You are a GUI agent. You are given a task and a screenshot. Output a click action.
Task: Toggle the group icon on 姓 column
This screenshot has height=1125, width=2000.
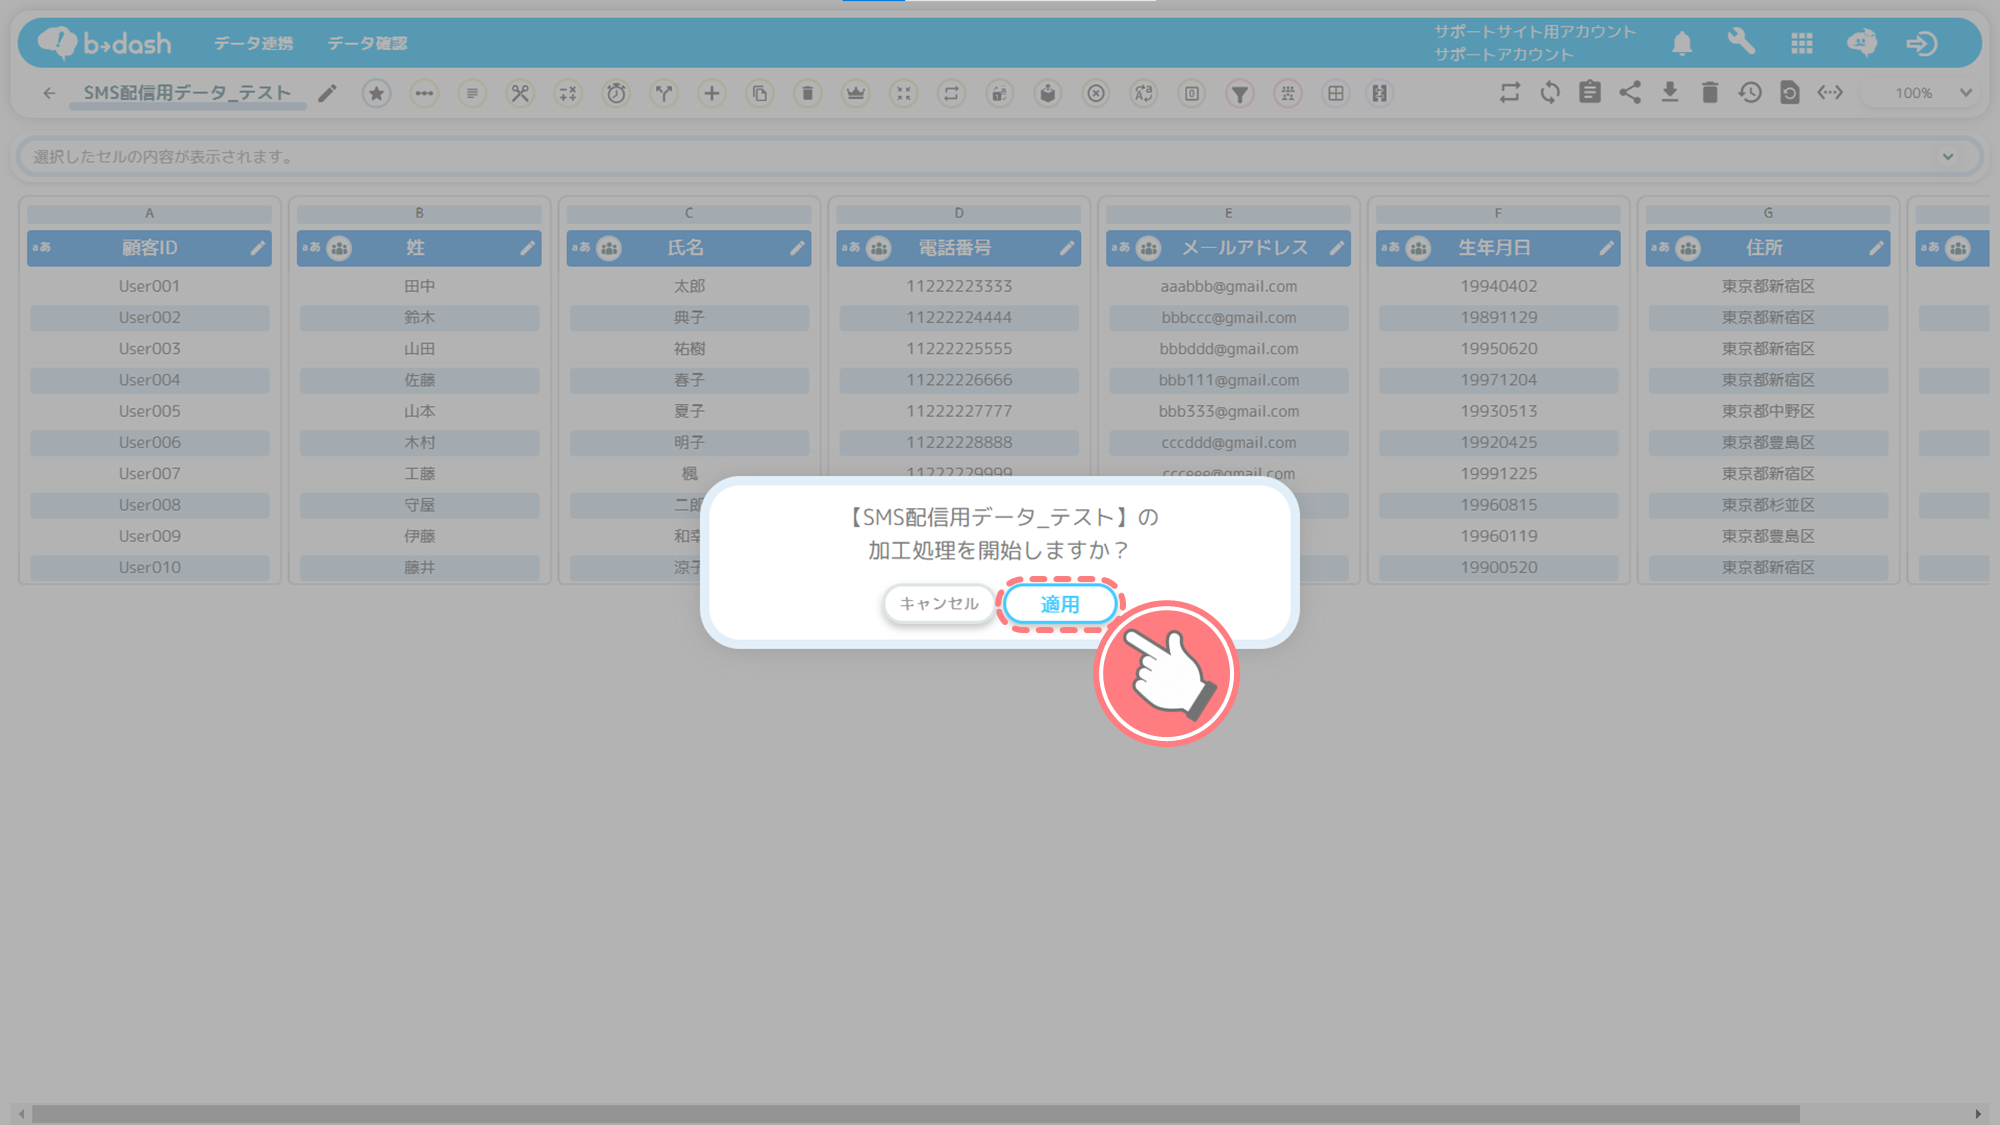coord(340,248)
